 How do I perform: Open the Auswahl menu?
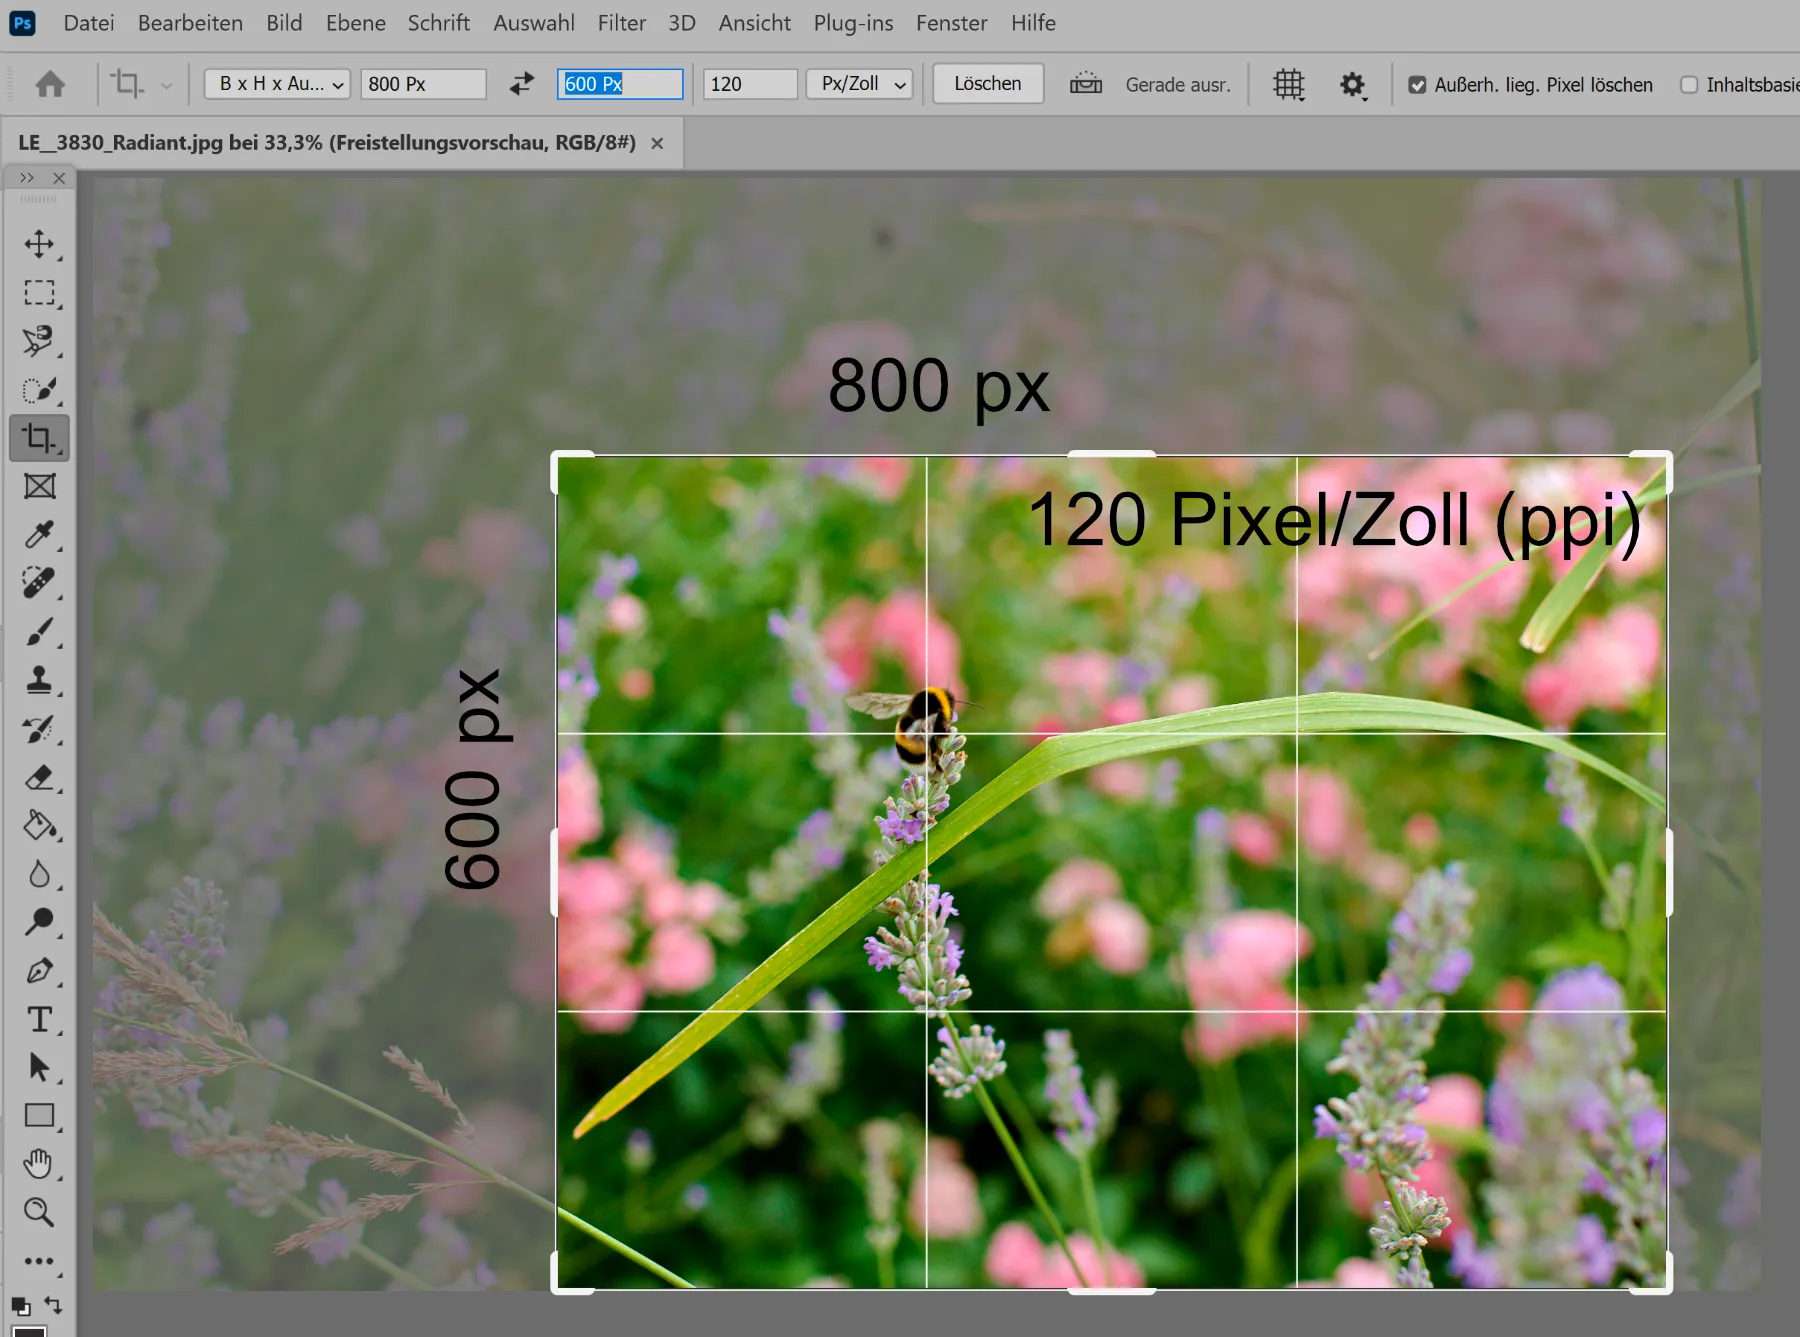click(534, 23)
